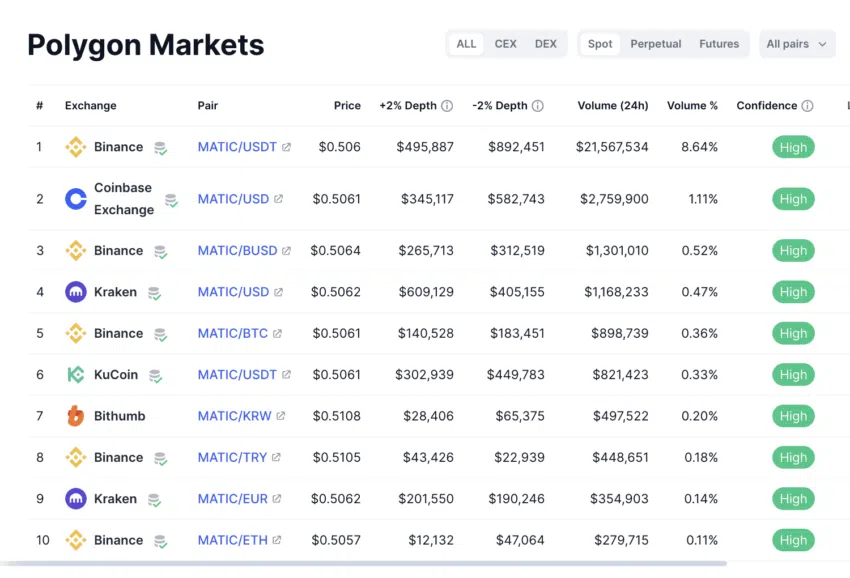Switch to the Perpetual markets tab
Image resolution: width=850 pixels, height=578 pixels.
coord(656,44)
